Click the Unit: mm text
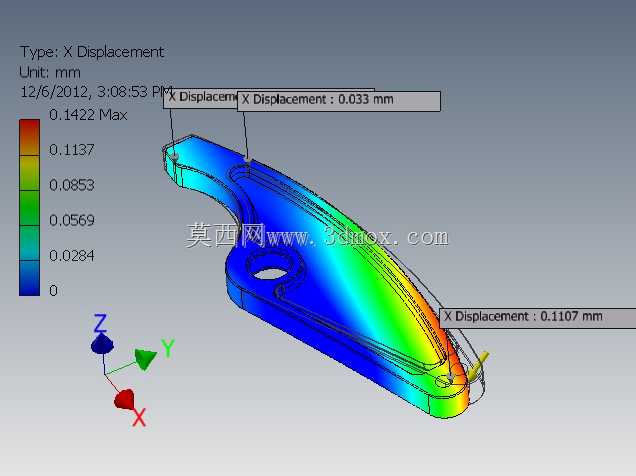Screen dimensions: 636x476 tap(50, 73)
